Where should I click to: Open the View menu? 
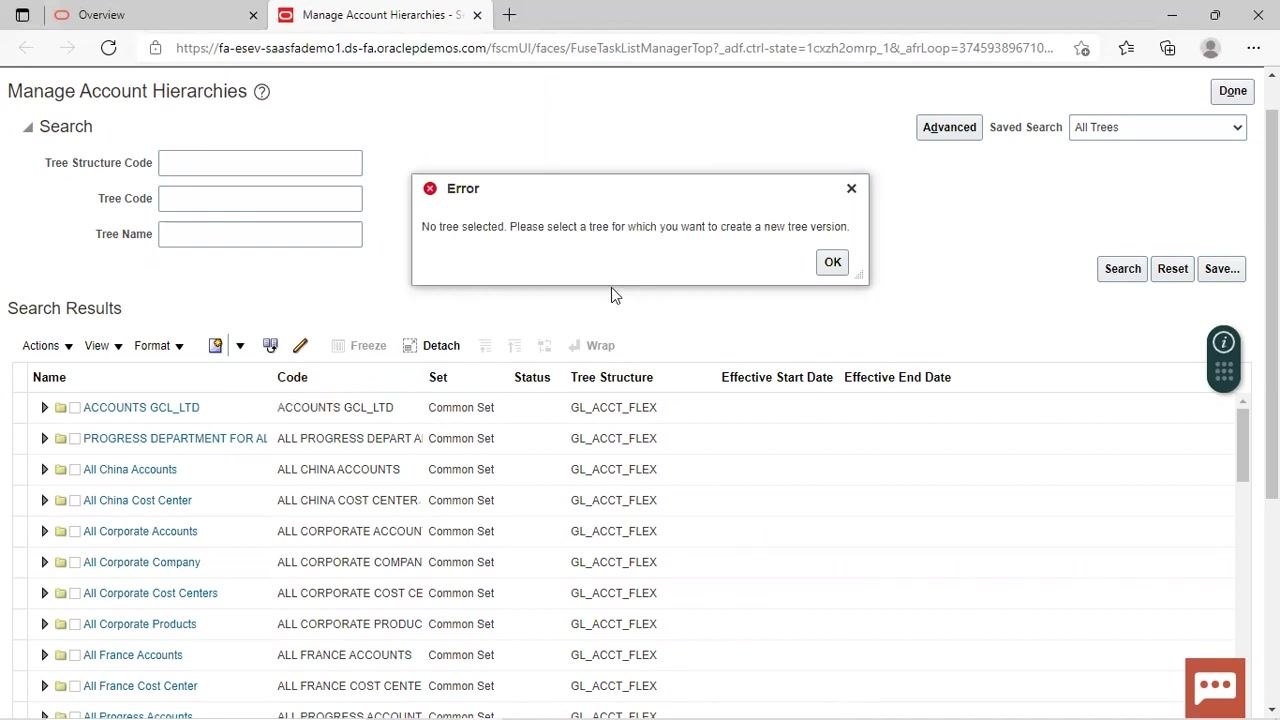[x=103, y=346]
